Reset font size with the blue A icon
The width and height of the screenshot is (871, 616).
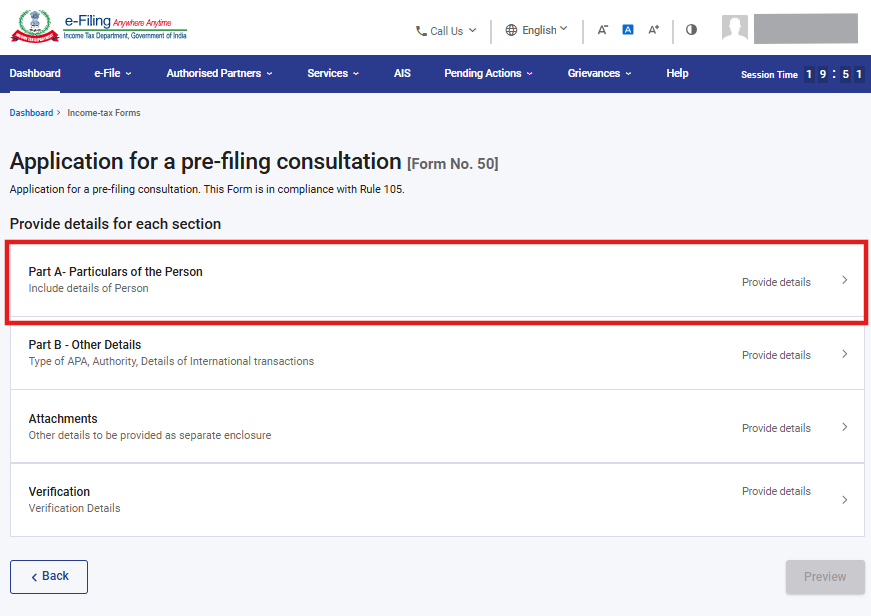point(628,29)
